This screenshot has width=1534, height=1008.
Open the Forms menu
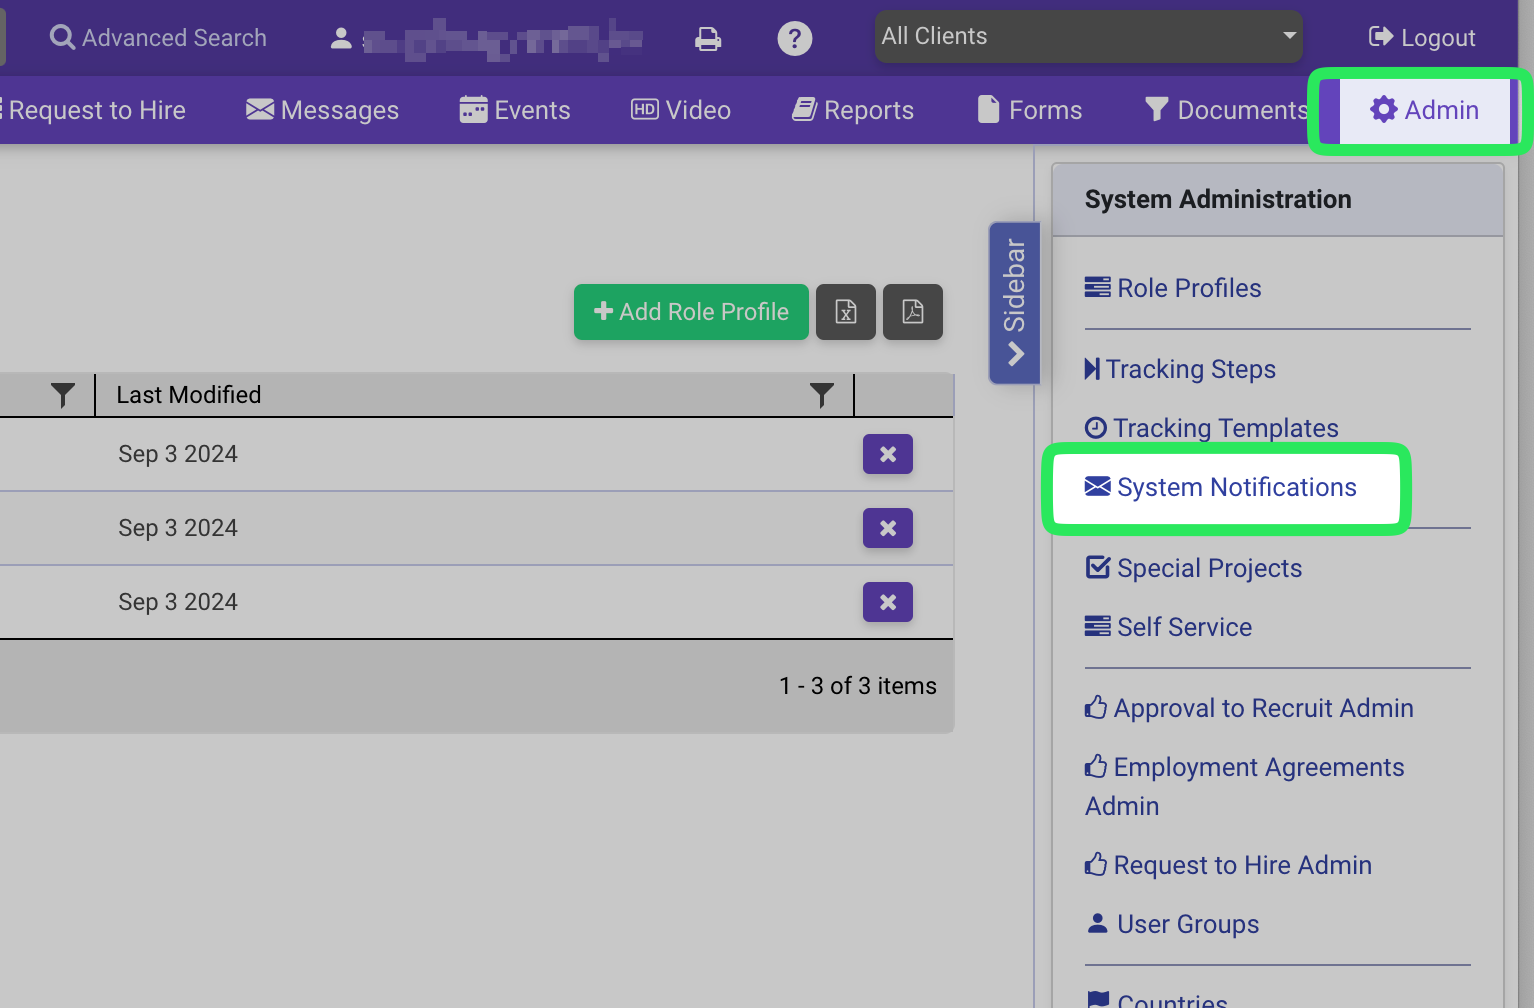pos(1030,110)
